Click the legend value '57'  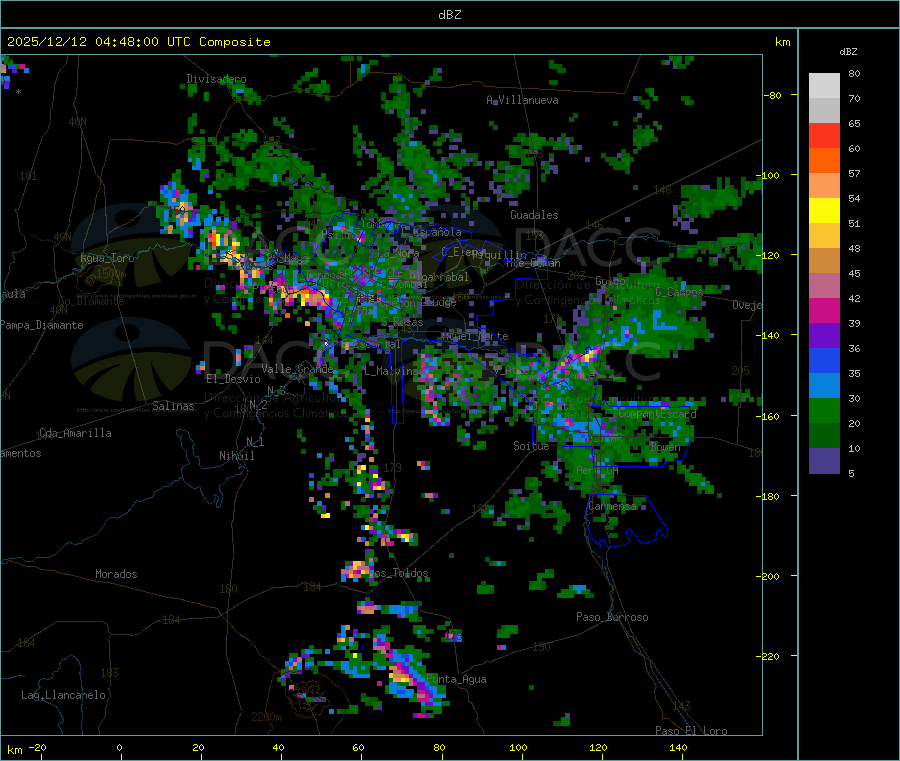point(854,173)
